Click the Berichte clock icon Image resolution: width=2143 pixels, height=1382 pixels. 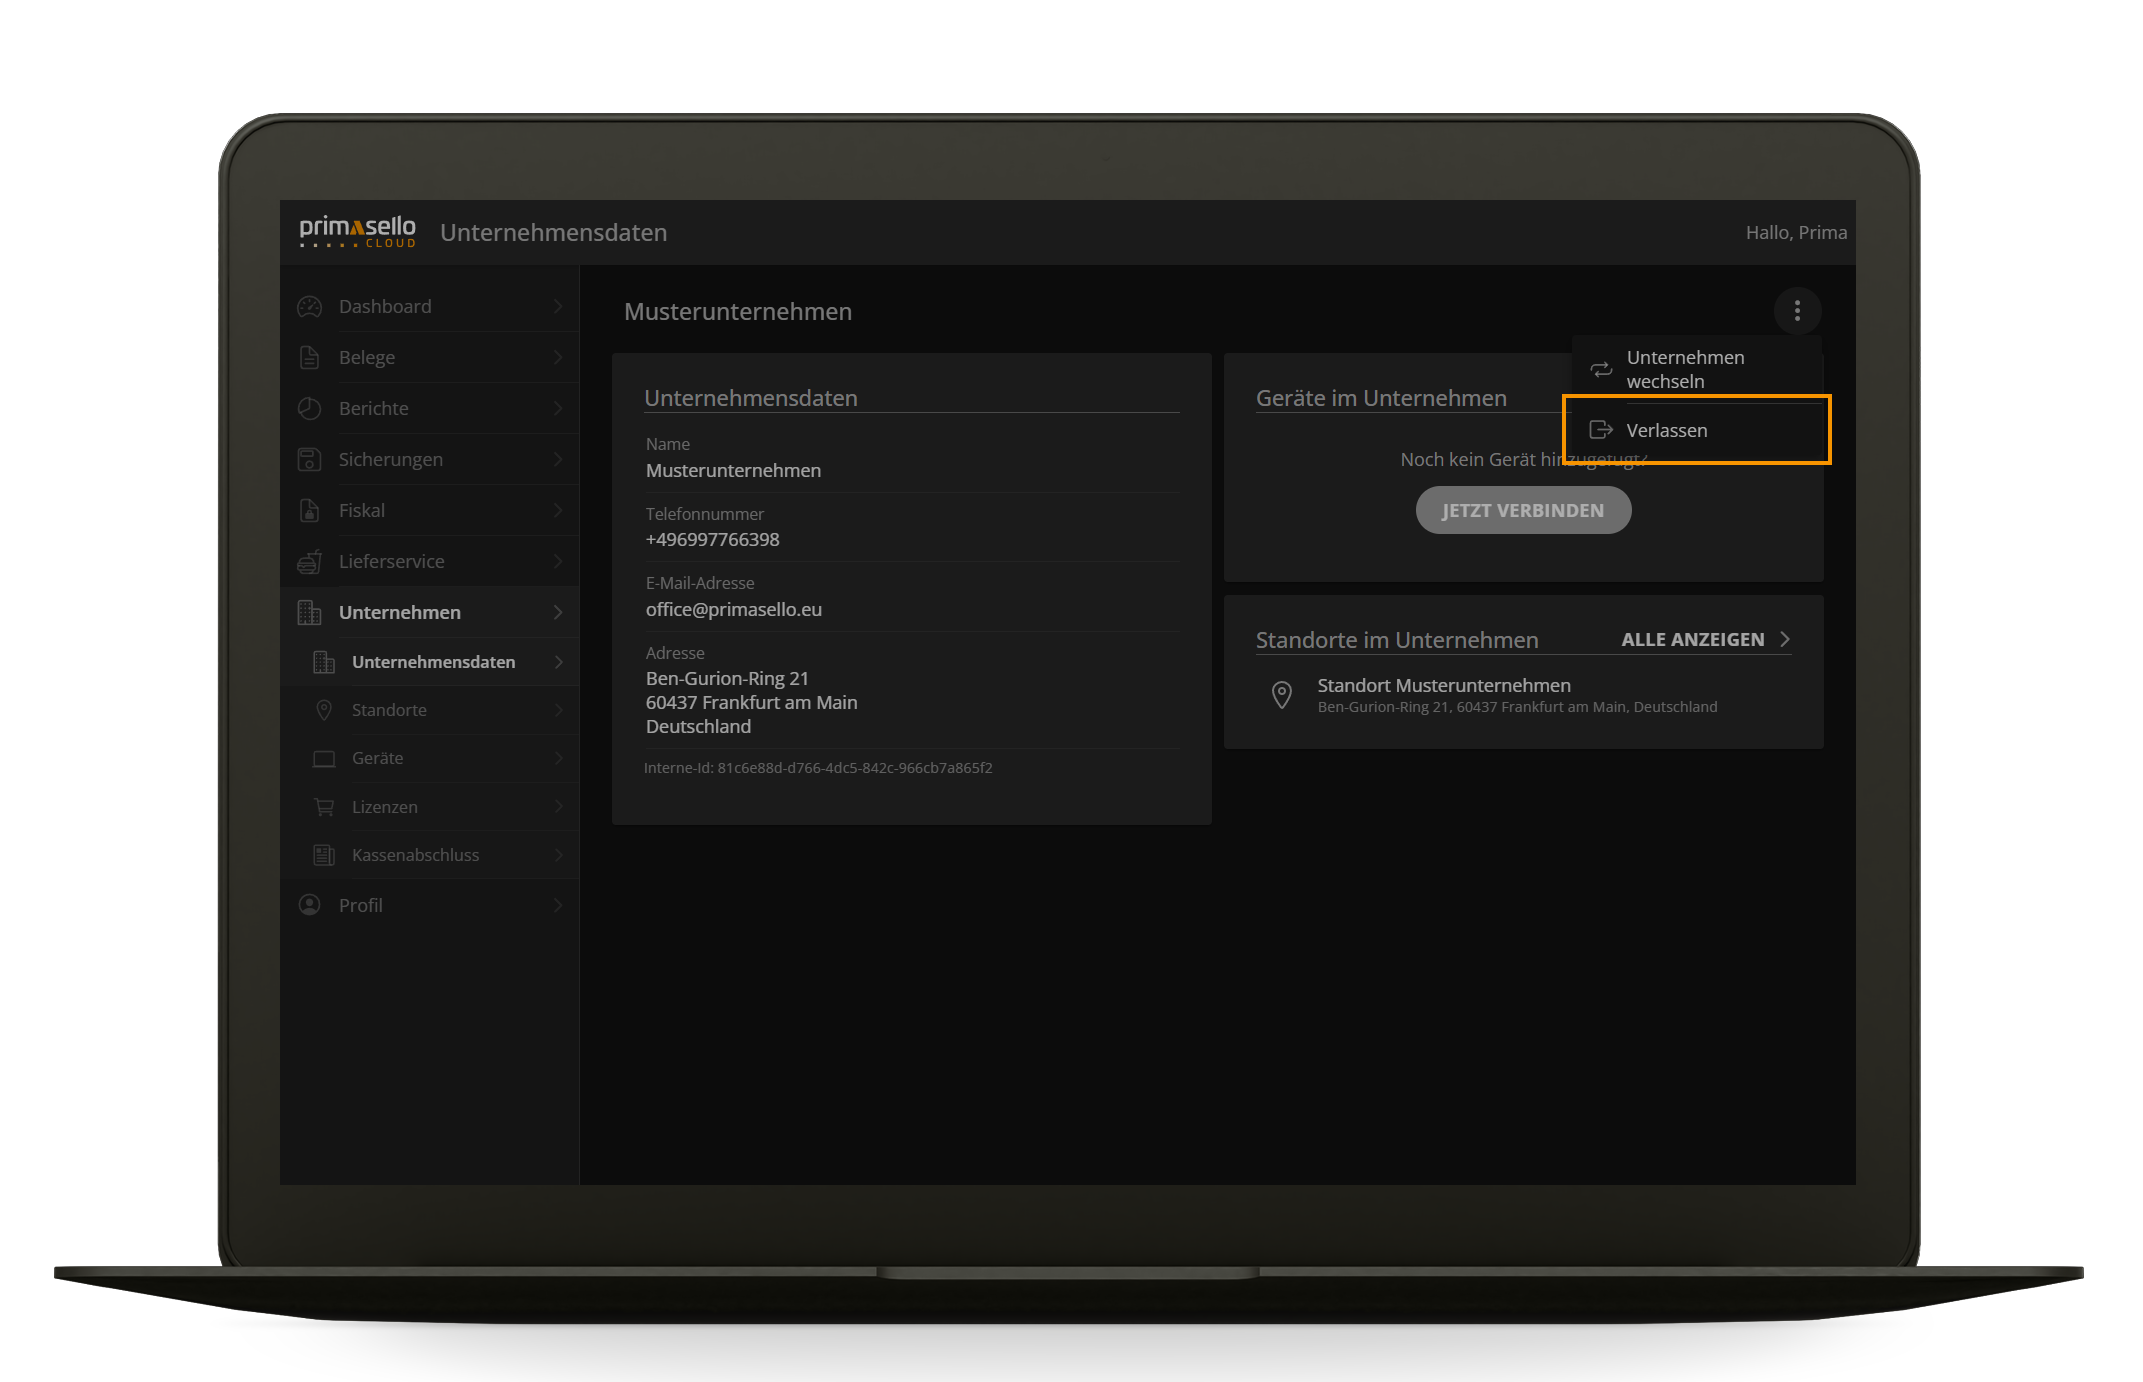pyautogui.click(x=309, y=408)
